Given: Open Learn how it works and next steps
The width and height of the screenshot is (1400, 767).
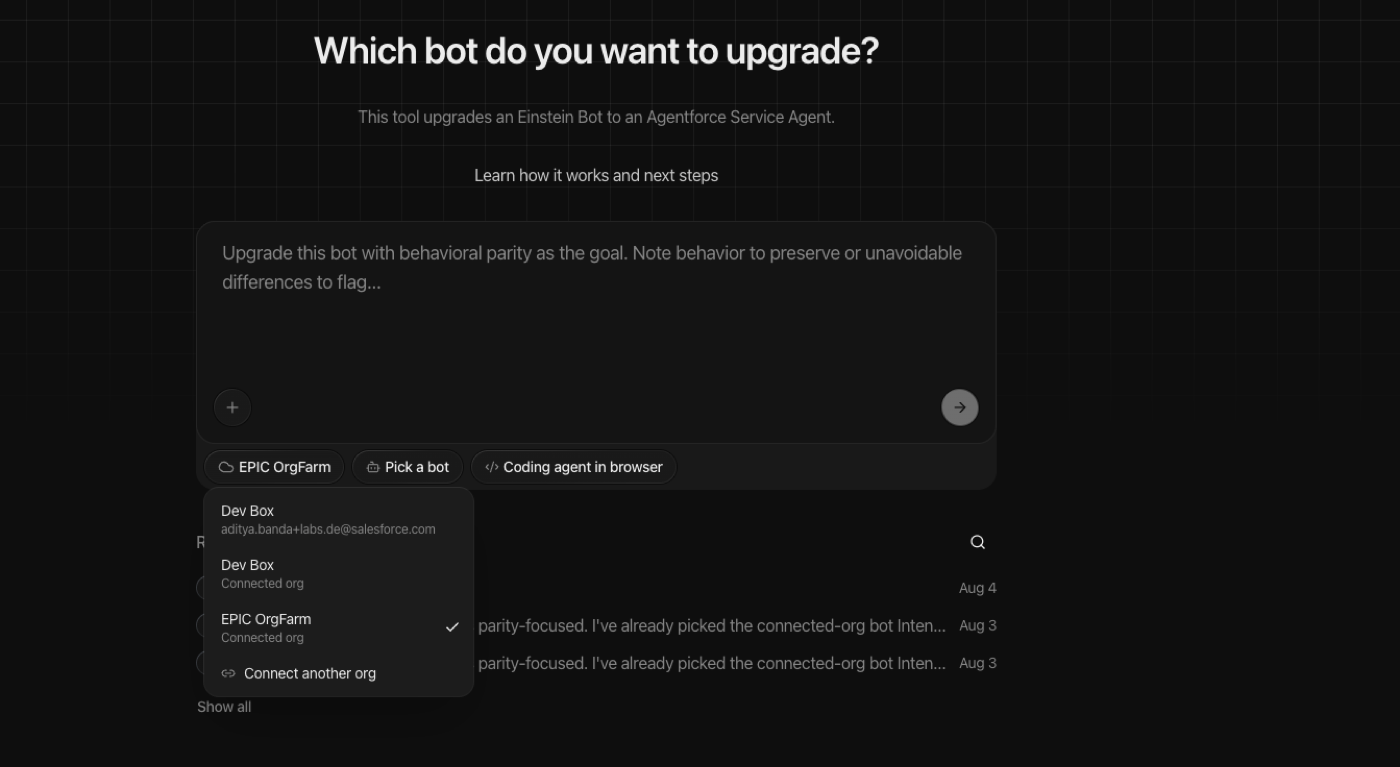Looking at the screenshot, I should pyautogui.click(x=596, y=175).
